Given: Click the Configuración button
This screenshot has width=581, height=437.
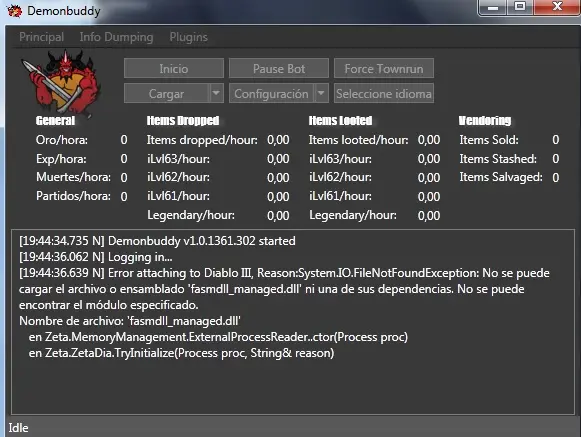Looking at the screenshot, I should 272,93.
